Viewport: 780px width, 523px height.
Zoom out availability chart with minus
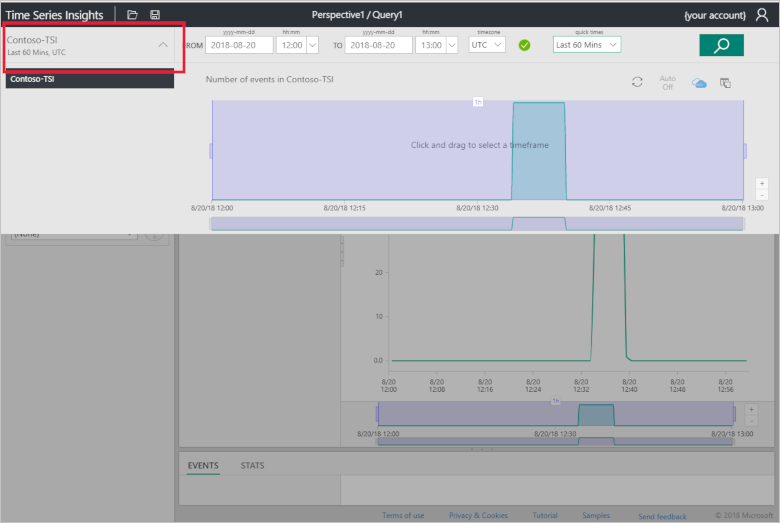tap(762, 195)
